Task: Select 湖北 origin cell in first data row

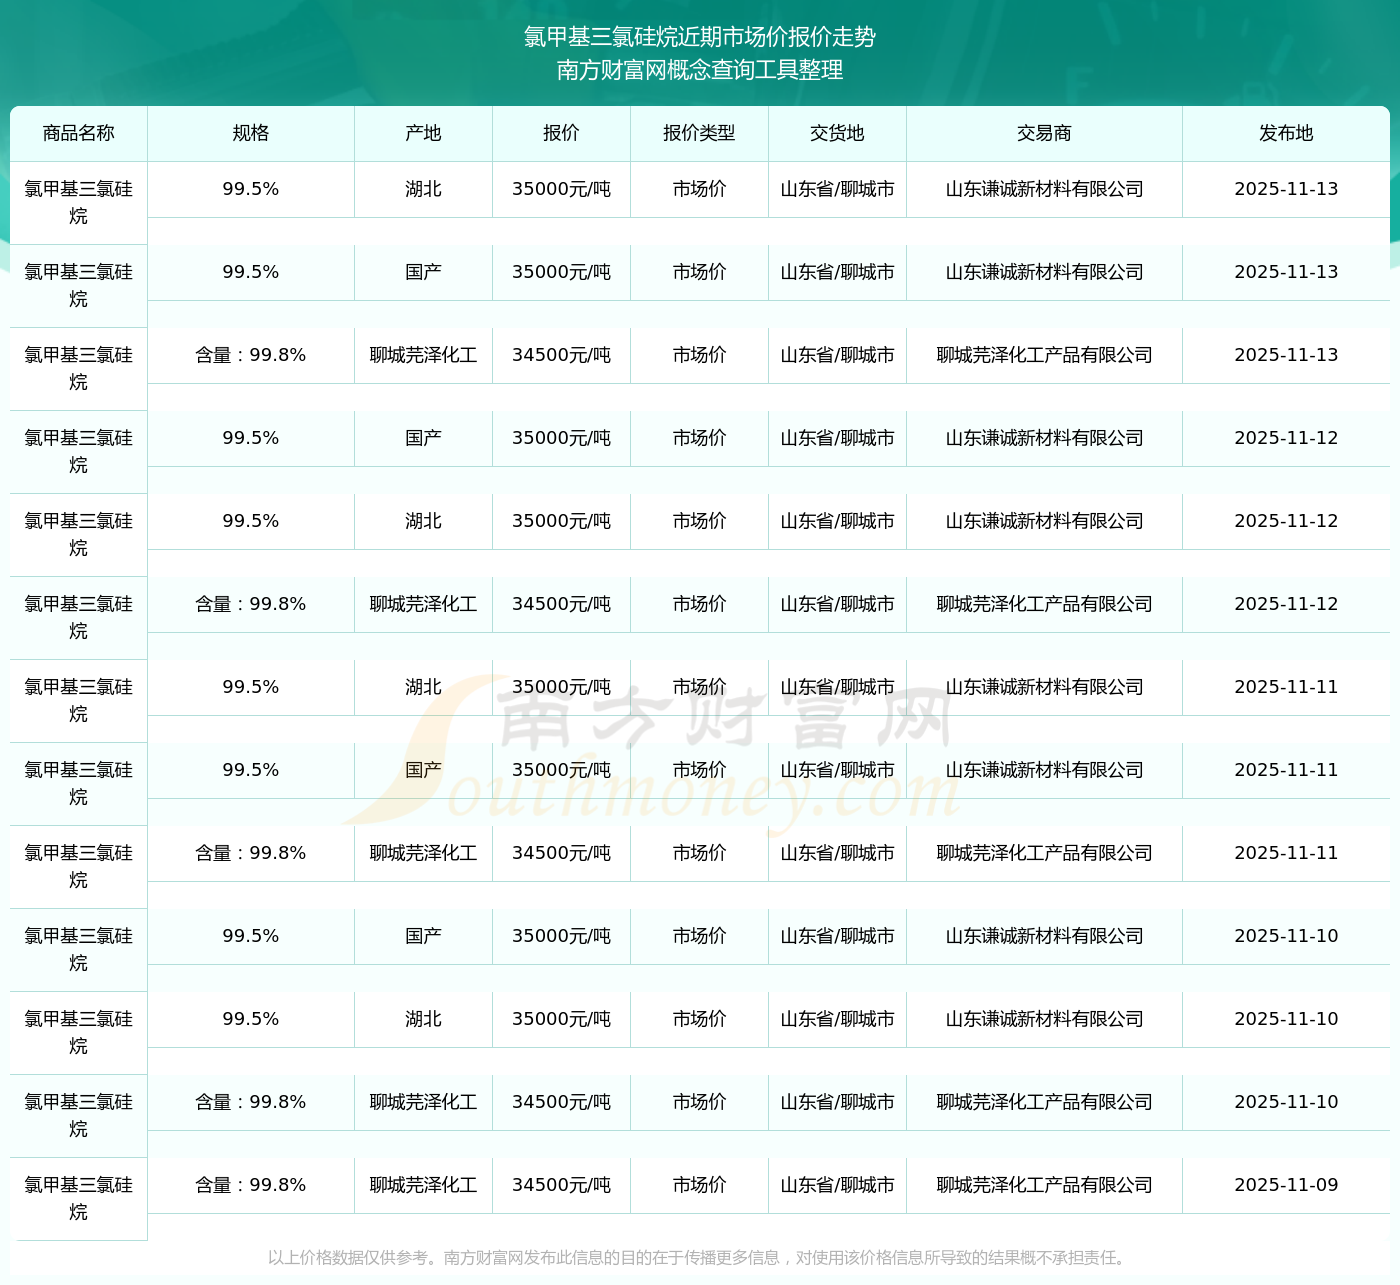Action: click(423, 189)
